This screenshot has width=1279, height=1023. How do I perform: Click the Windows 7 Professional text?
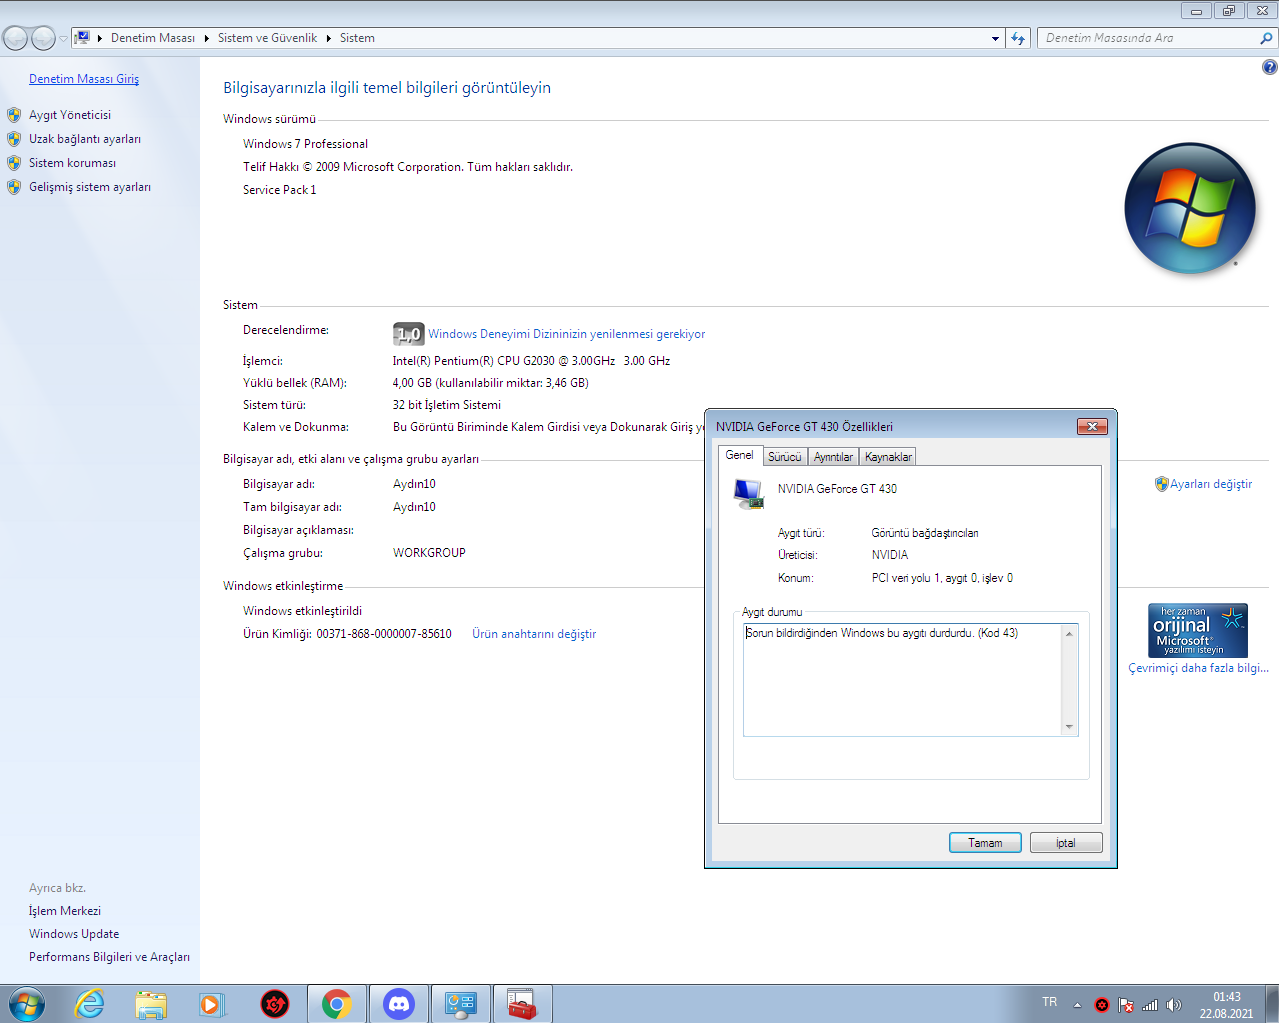click(x=305, y=144)
